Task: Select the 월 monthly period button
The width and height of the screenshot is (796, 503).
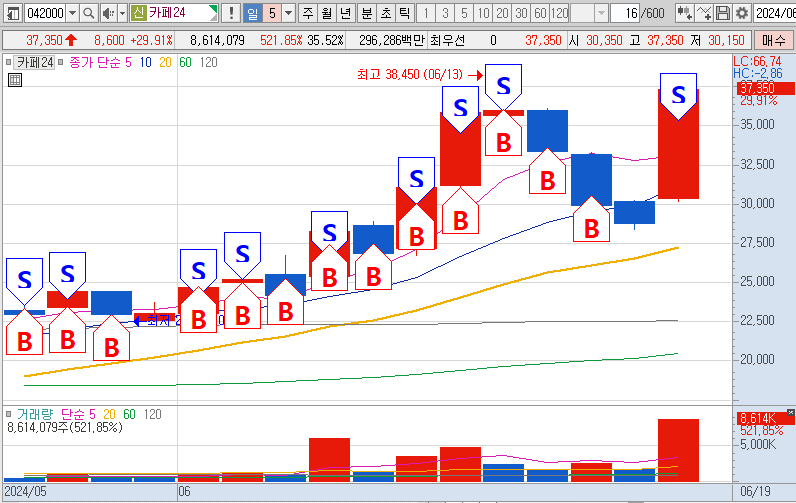Action: tap(327, 13)
